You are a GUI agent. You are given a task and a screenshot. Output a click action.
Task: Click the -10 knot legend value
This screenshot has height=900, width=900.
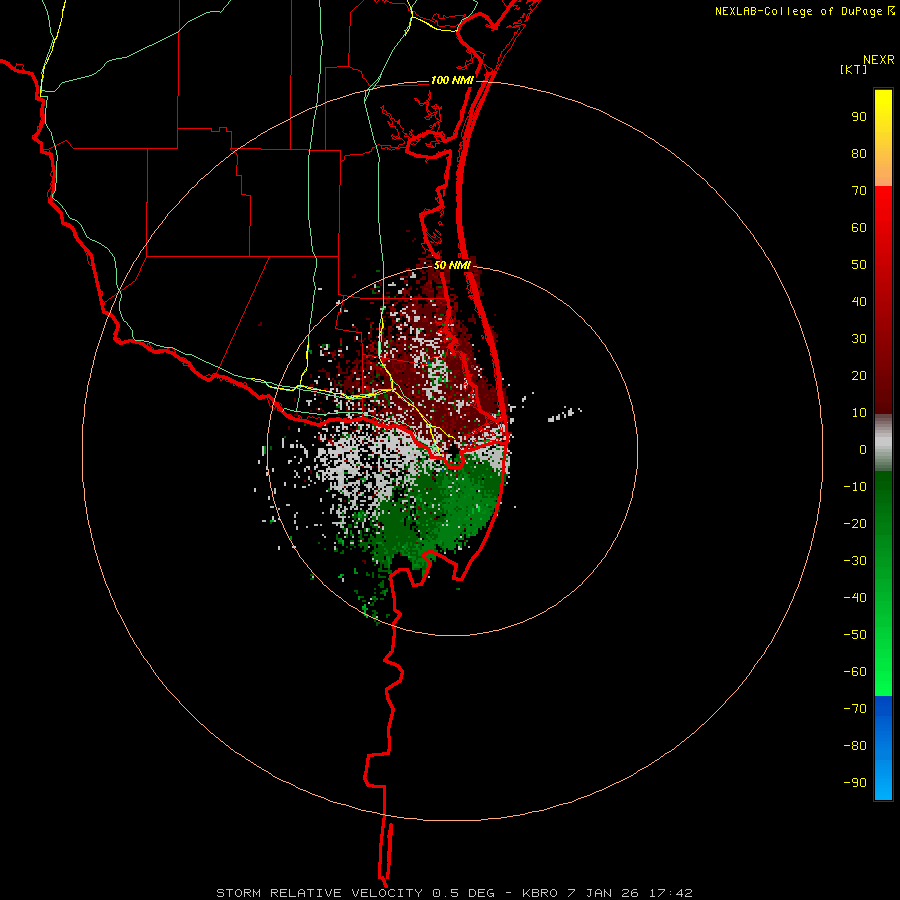pyautogui.click(x=855, y=487)
